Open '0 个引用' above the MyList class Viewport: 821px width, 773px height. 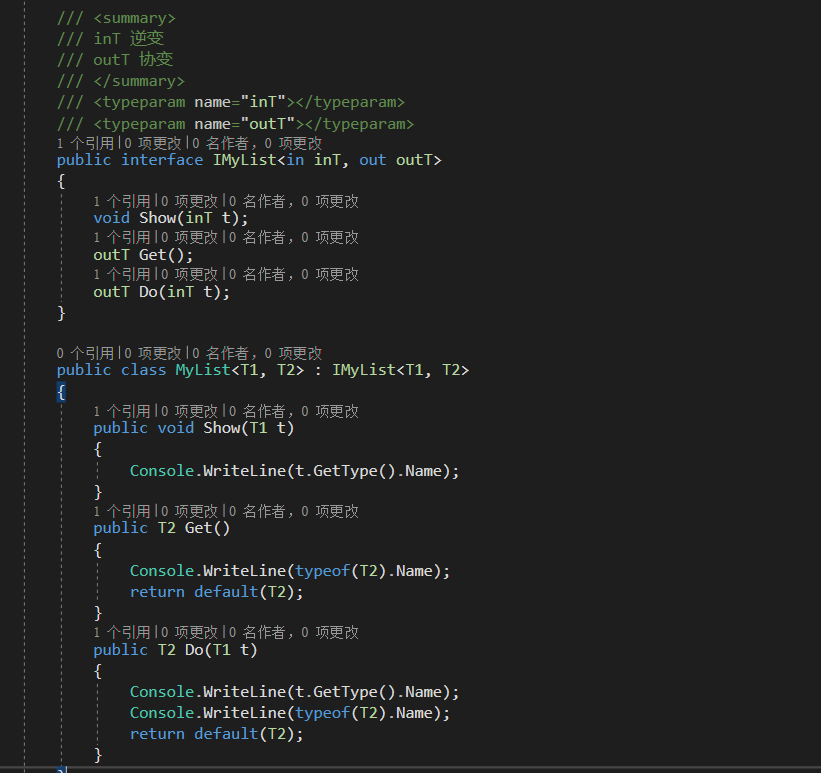pos(85,353)
